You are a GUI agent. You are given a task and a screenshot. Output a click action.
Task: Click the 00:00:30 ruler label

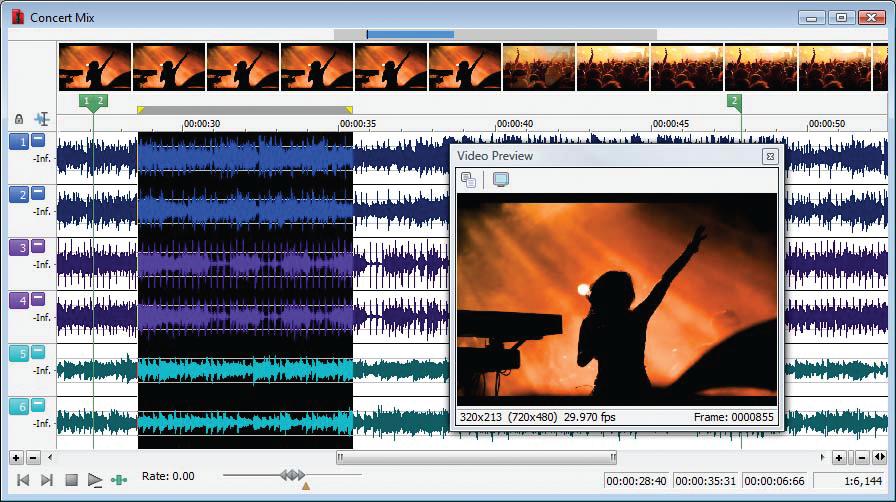202,123
